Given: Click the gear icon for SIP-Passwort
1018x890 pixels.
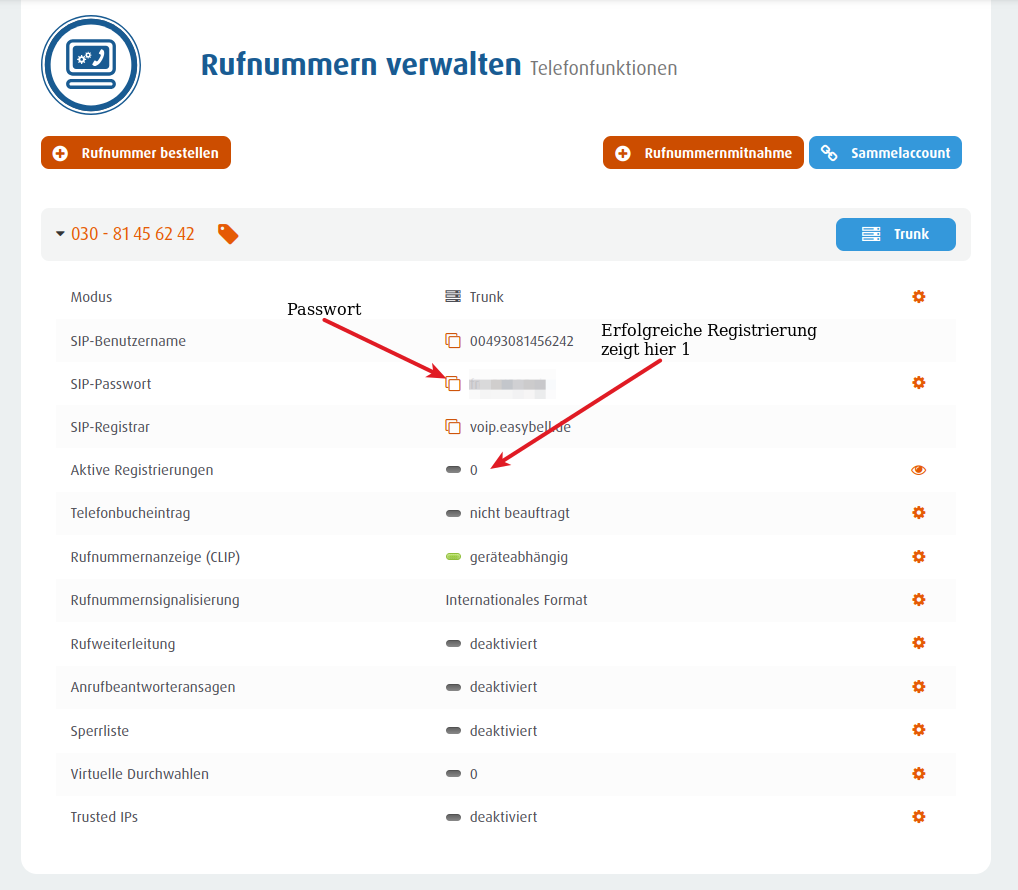Looking at the screenshot, I should click(x=918, y=383).
